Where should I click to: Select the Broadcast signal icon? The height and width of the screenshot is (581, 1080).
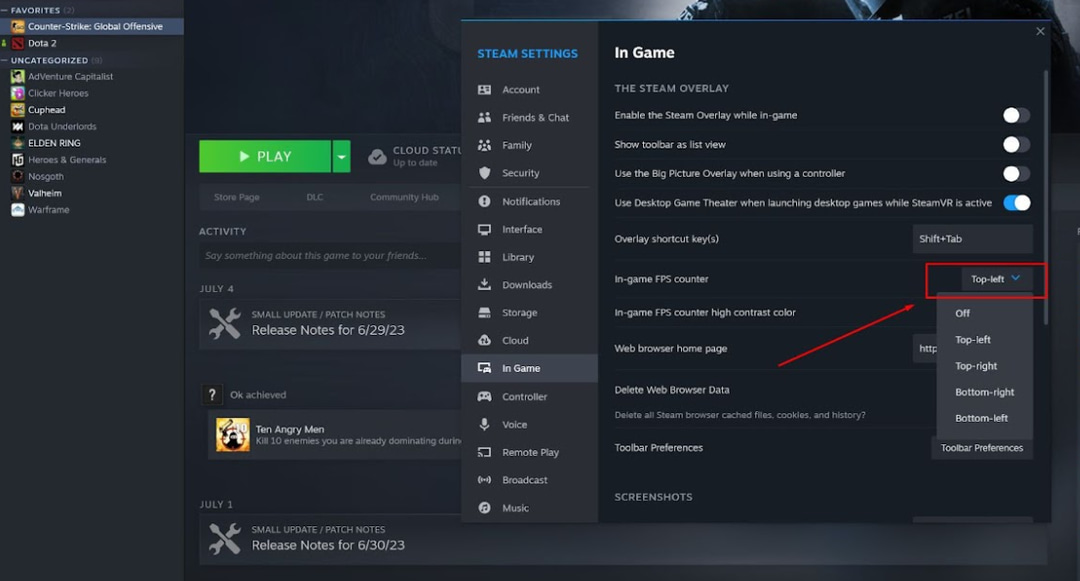click(484, 480)
